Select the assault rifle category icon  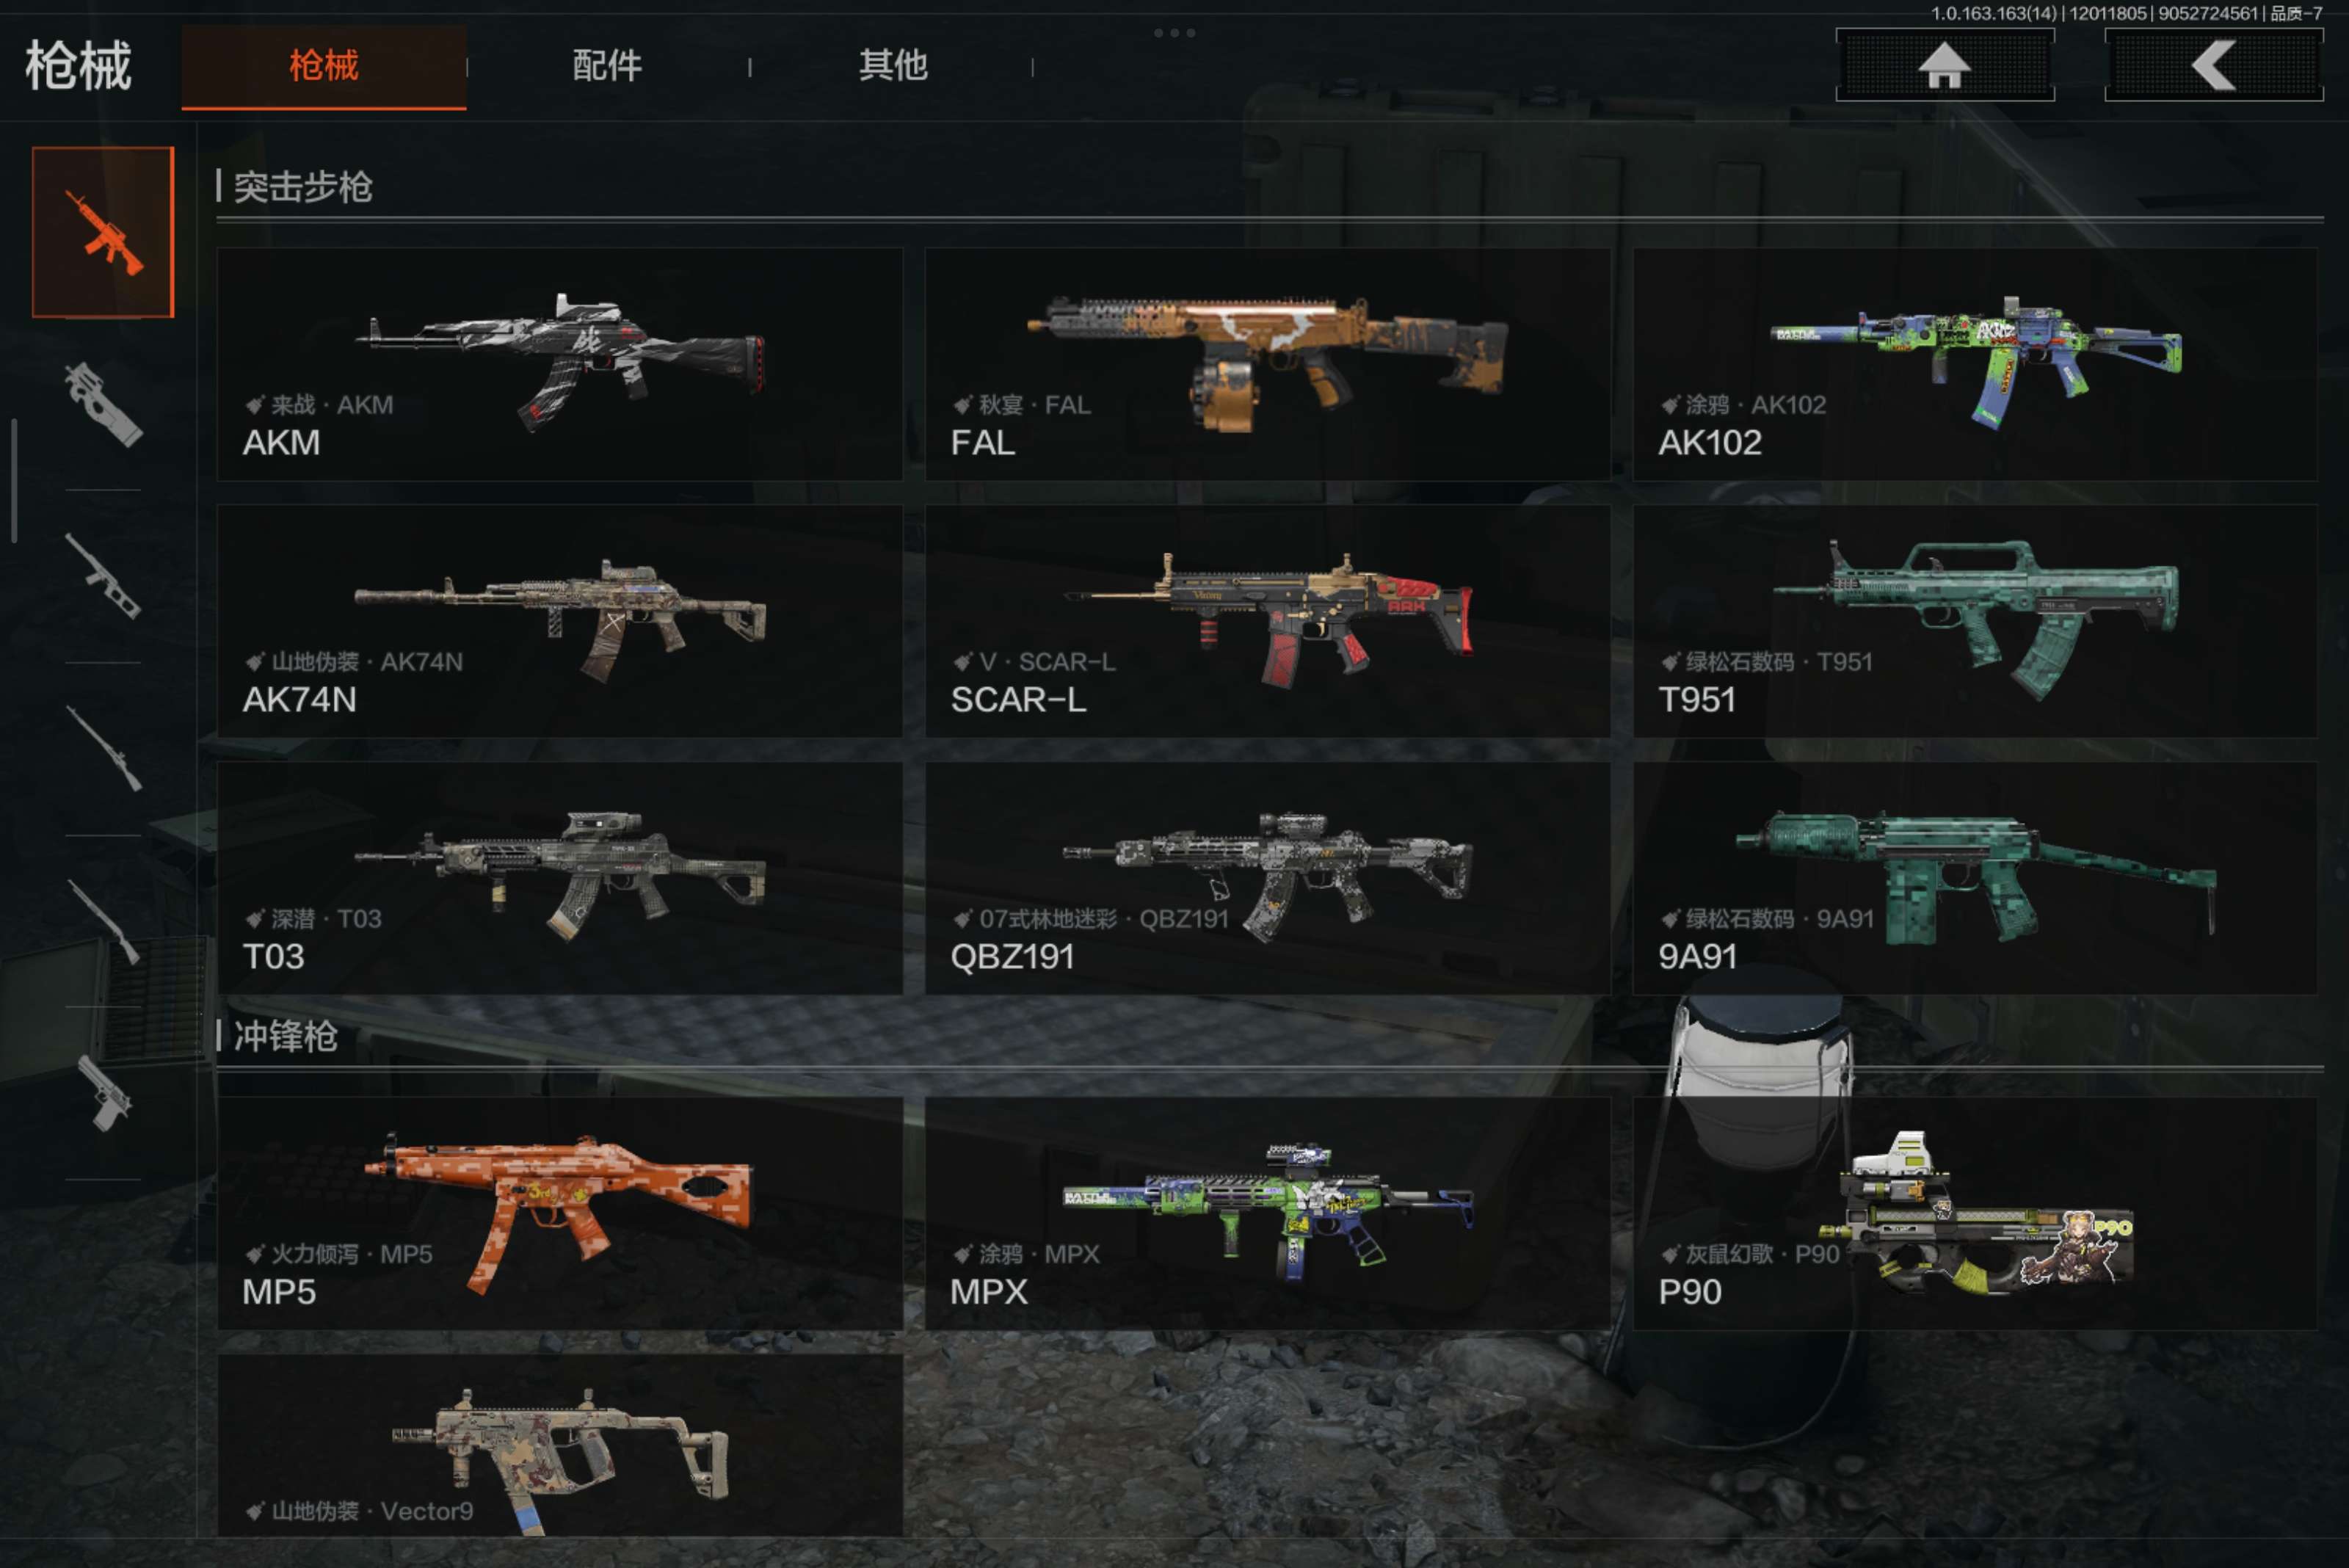coord(103,232)
